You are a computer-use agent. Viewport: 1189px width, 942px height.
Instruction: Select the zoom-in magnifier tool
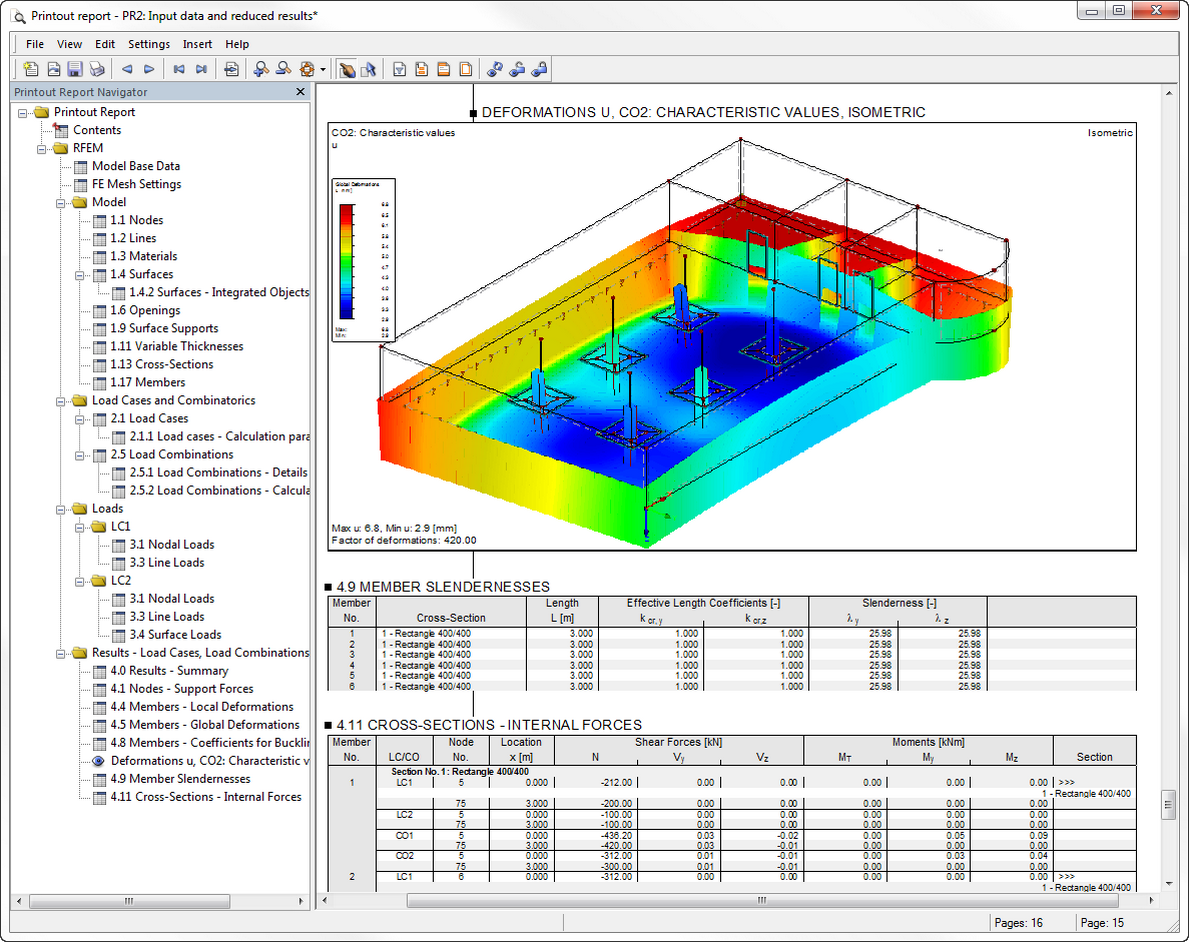coord(261,69)
